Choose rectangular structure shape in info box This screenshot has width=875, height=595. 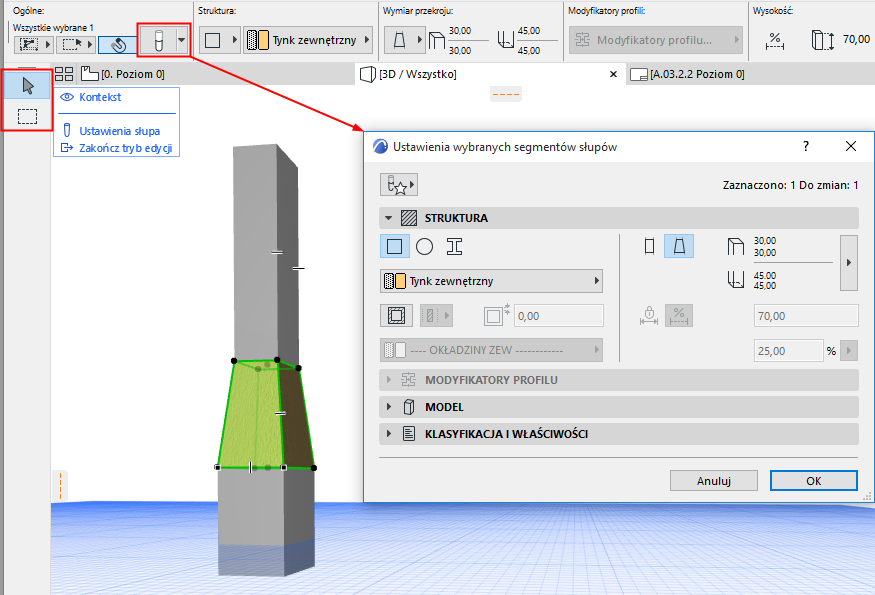tap(213, 40)
